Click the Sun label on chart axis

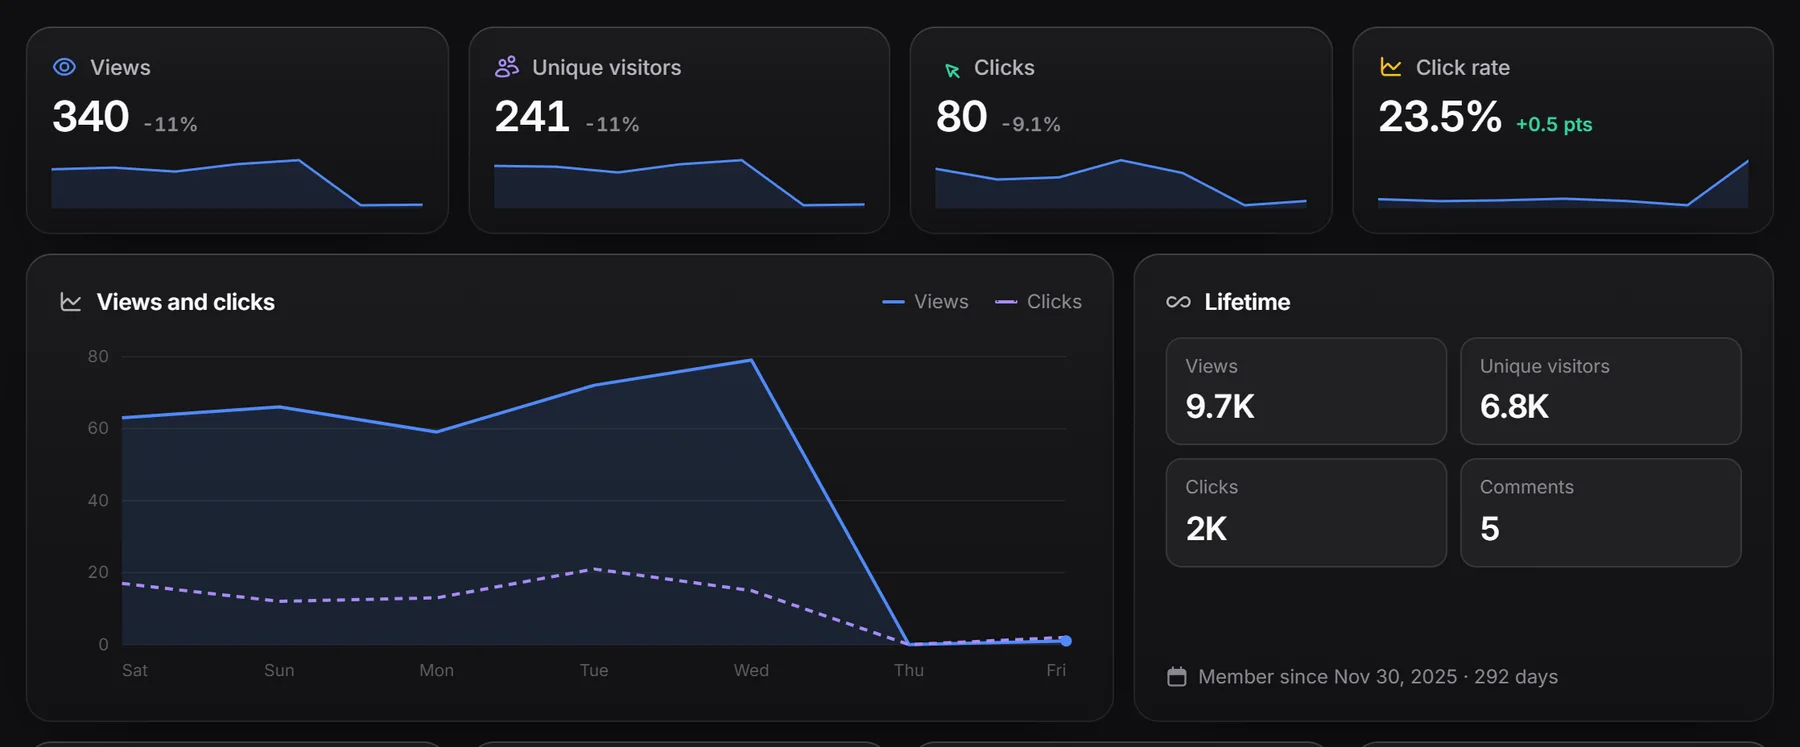coord(279,670)
